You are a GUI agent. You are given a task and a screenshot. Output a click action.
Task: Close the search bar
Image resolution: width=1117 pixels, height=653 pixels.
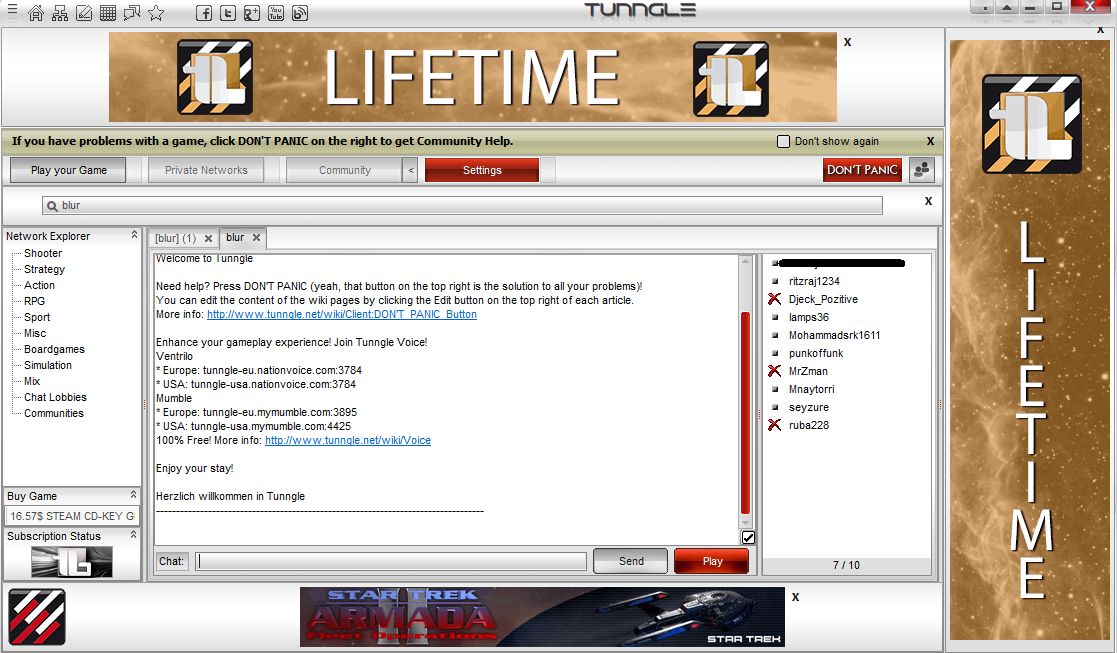click(928, 201)
